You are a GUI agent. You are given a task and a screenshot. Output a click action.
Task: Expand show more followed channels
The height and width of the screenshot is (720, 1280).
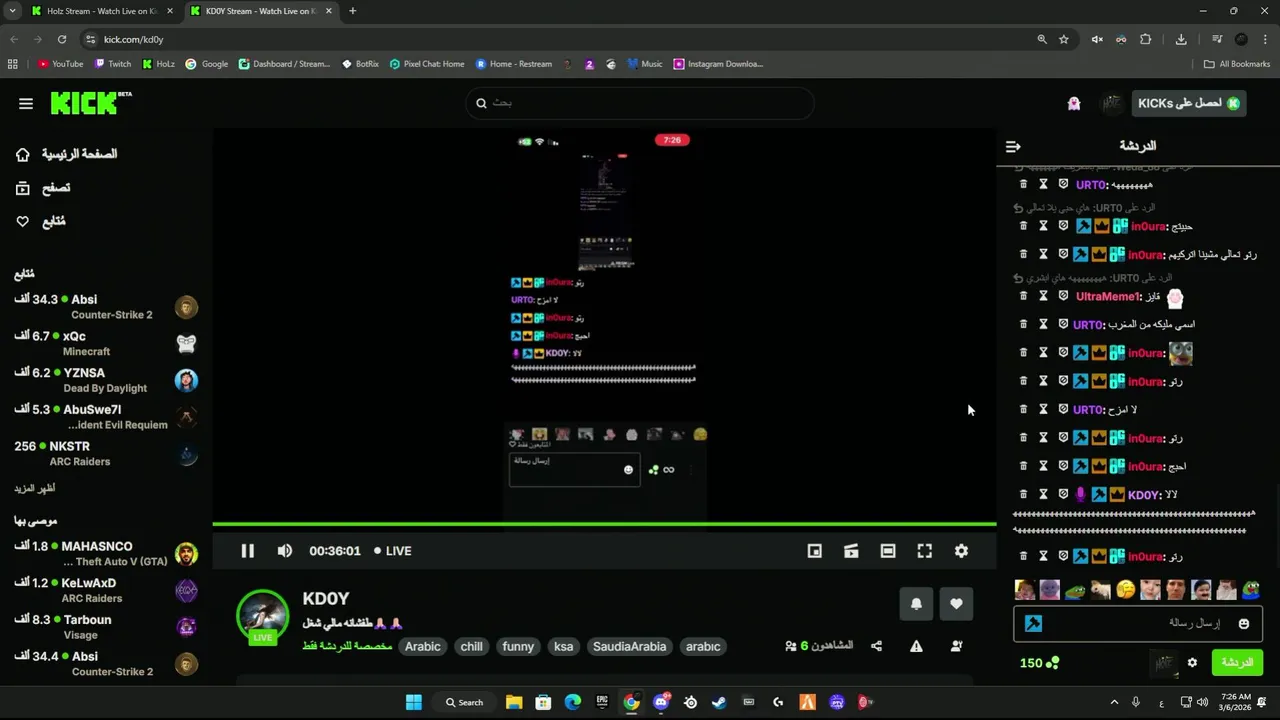click(35, 488)
